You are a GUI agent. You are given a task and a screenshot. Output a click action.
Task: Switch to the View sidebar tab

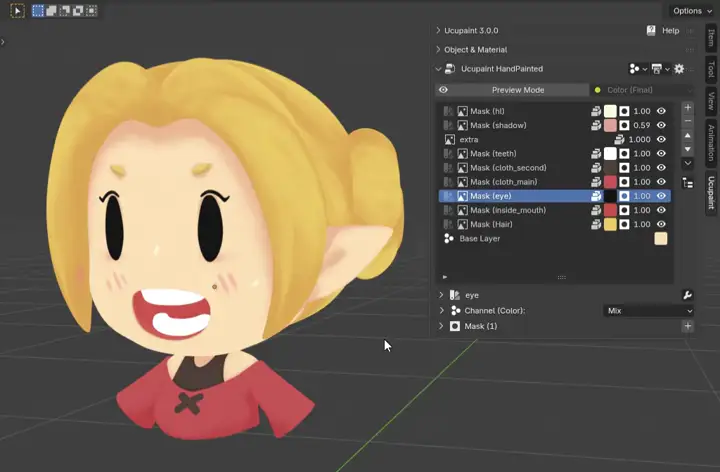(712, 101)
